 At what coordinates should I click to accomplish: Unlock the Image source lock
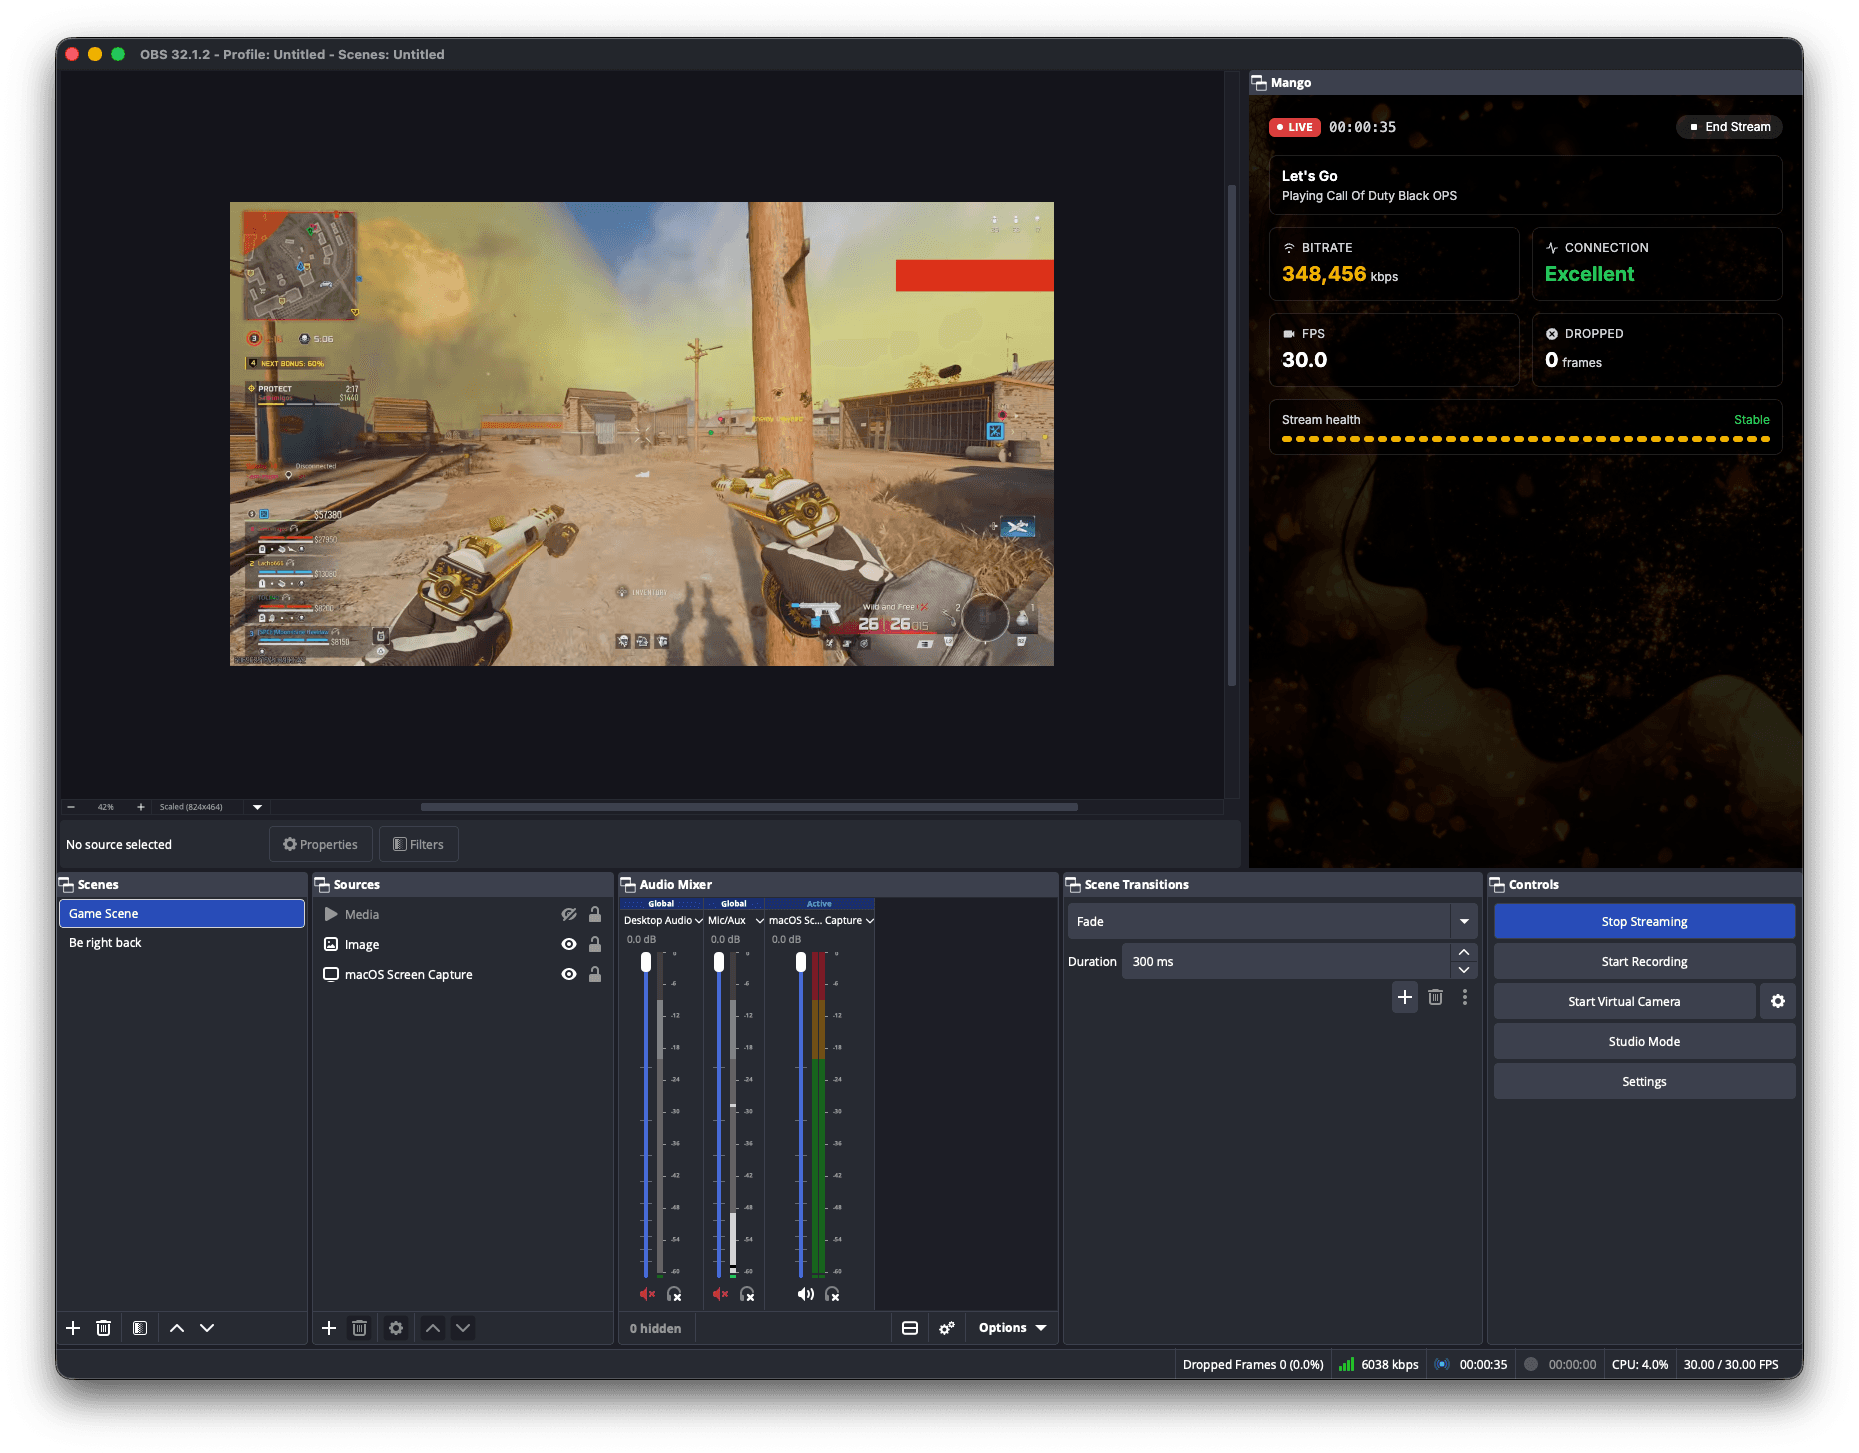[595, 944]
